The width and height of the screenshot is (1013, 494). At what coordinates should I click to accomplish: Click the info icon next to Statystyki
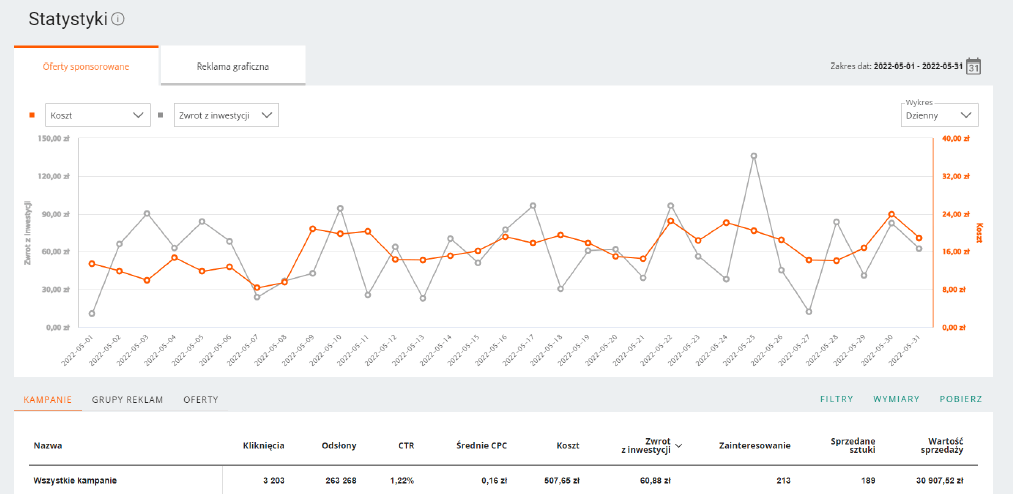(x=118, y=20)
